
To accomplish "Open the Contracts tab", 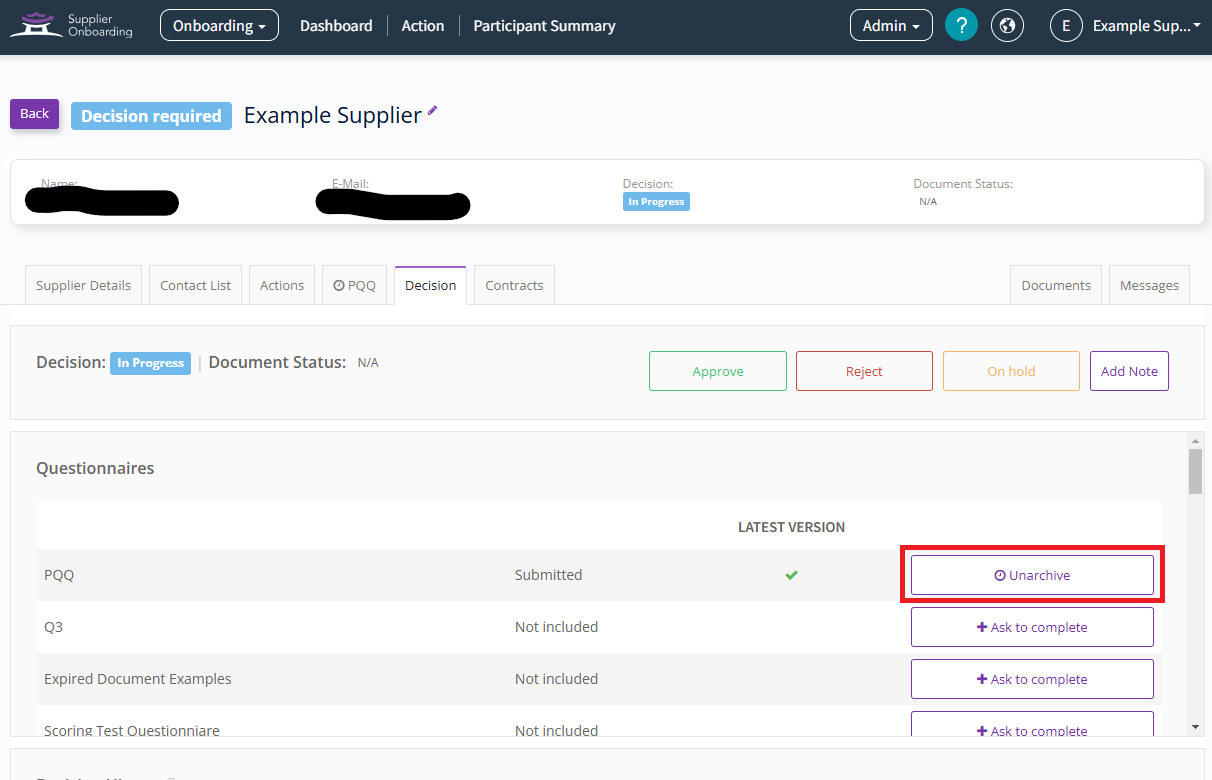I will tap(514, 285).
